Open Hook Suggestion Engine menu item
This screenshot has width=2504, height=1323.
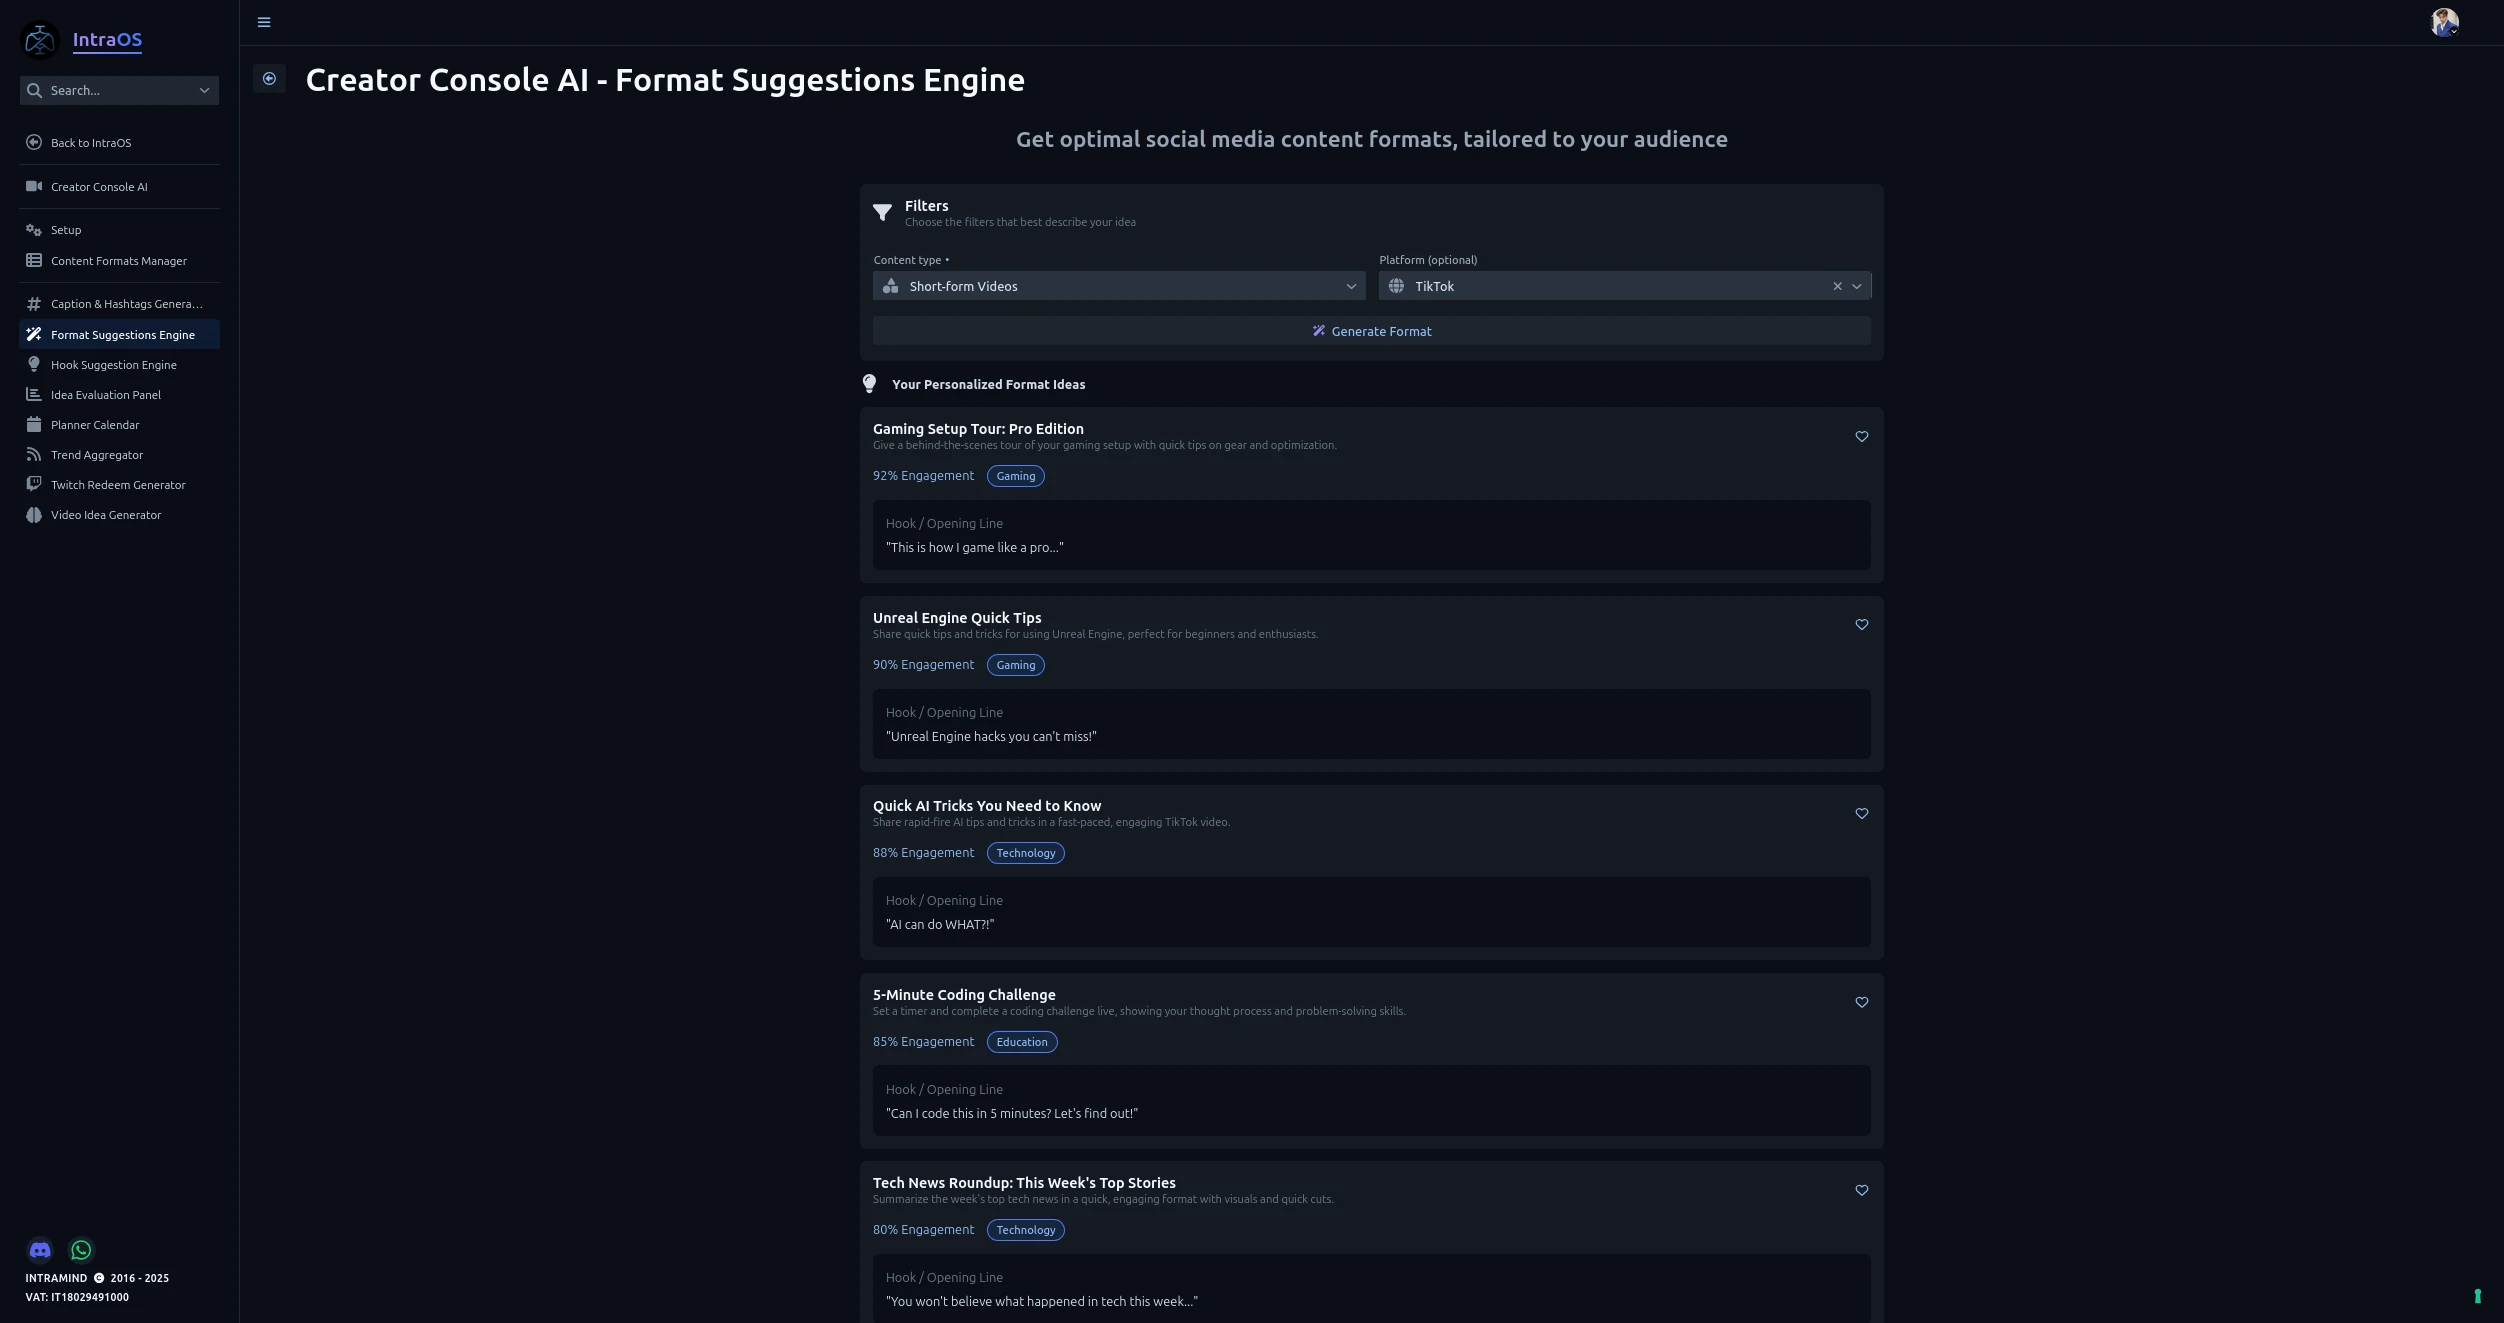tap(113, 365)
